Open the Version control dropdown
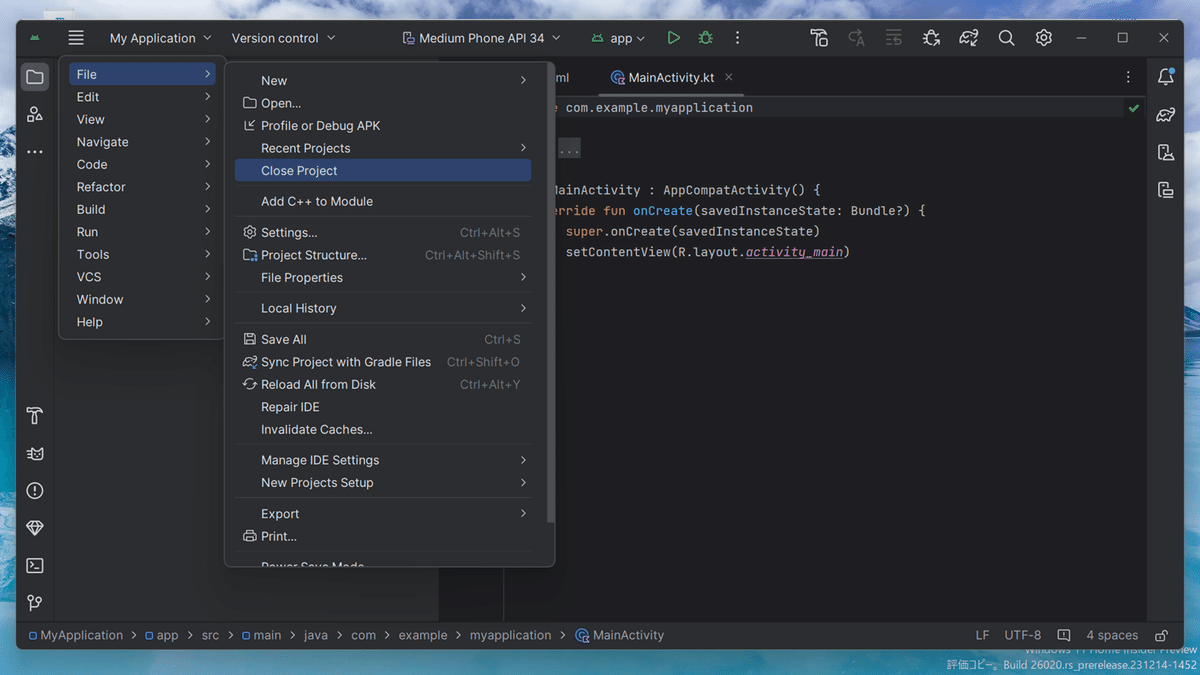1200x675 pixels. (284, 38)
